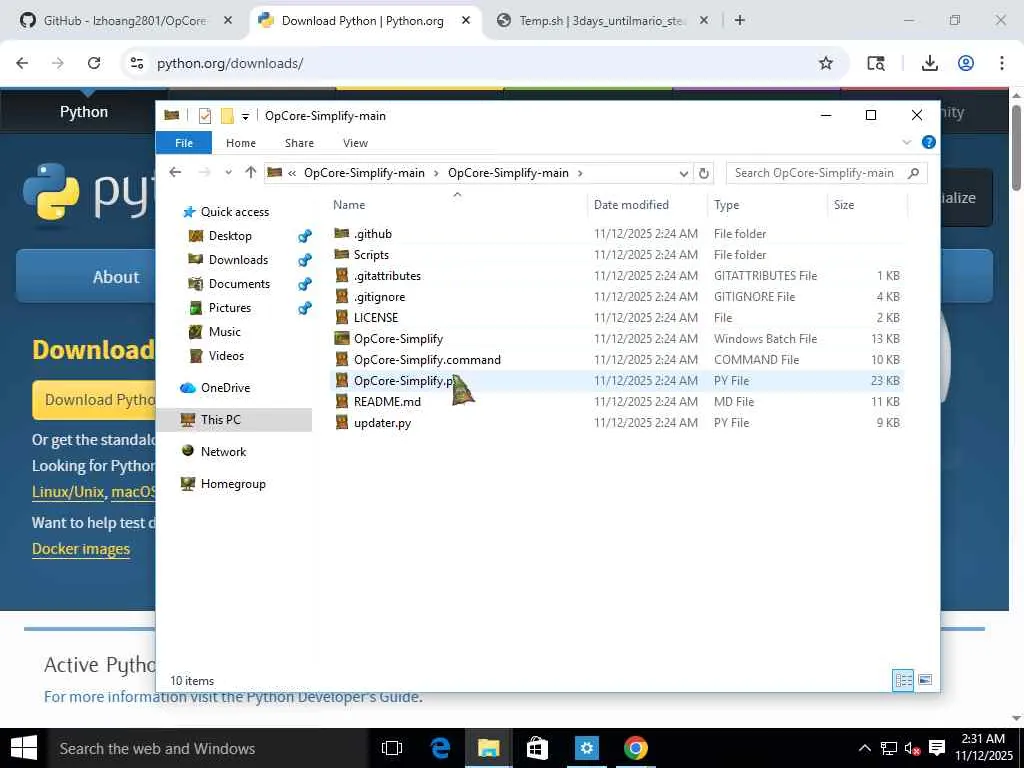
Task: Select the OpCore-Simplify.command file name
Action: click(x=427, y=359)
